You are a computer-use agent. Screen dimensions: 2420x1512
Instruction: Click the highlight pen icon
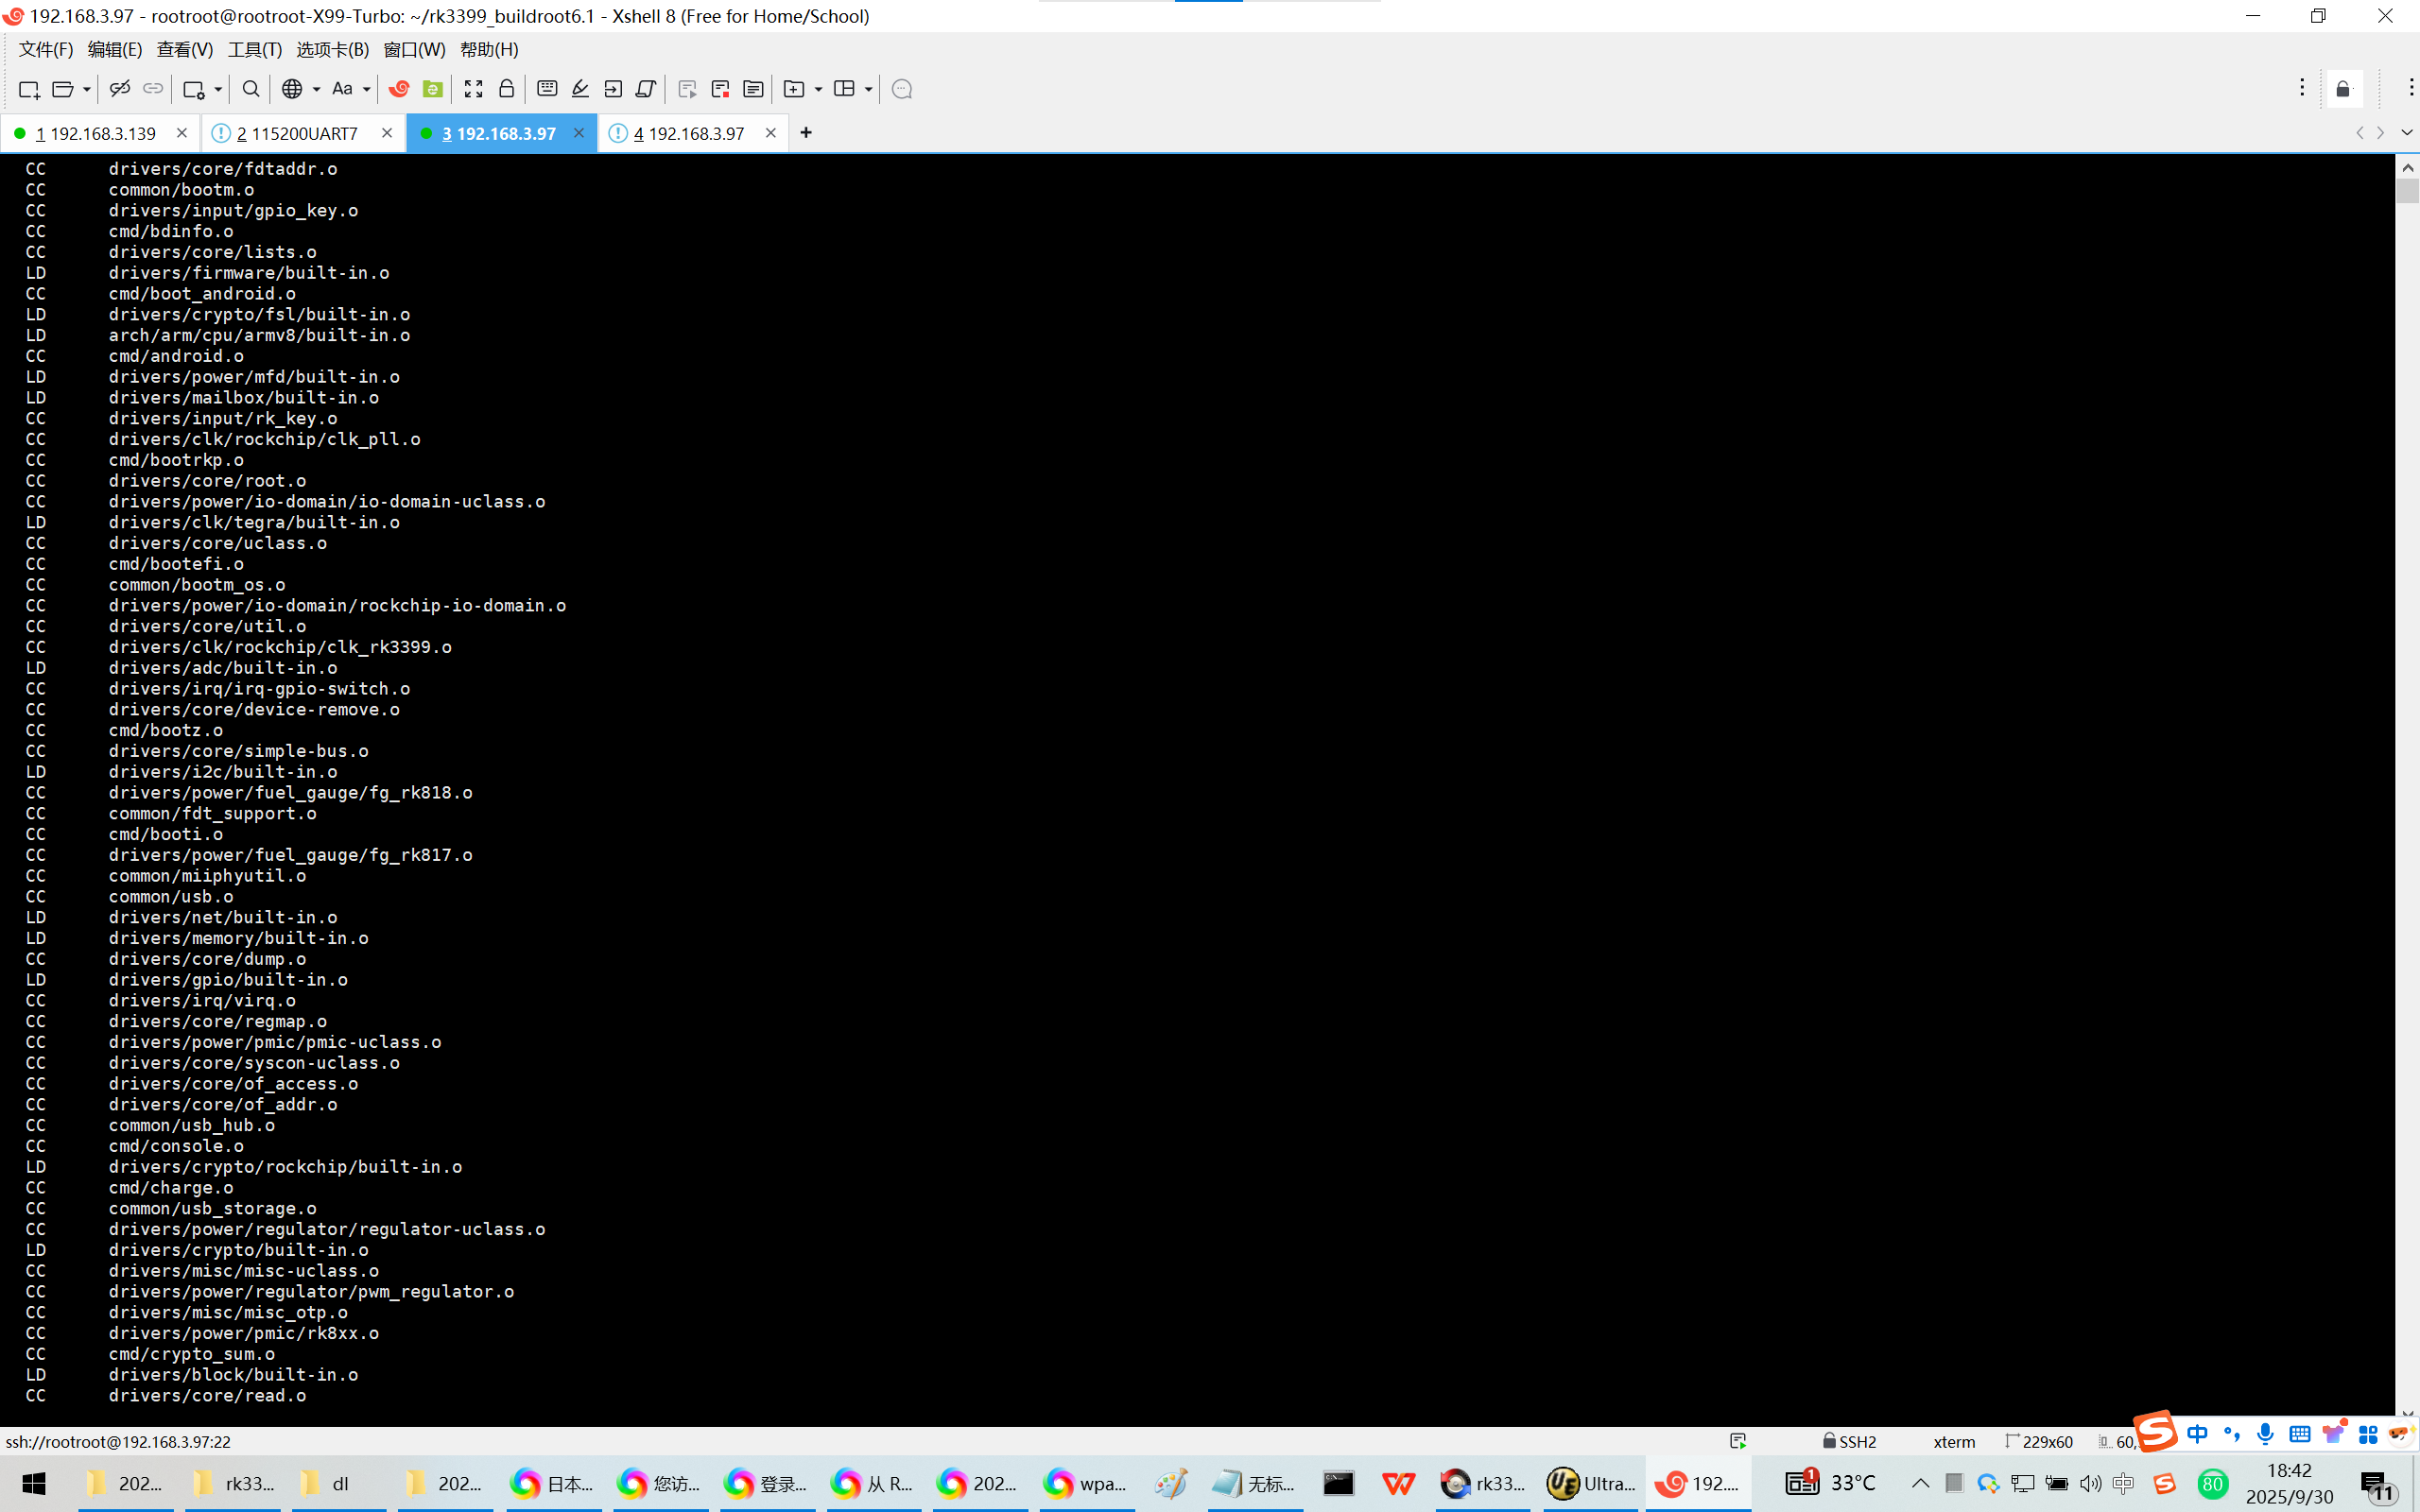click(x=580, y=89)
